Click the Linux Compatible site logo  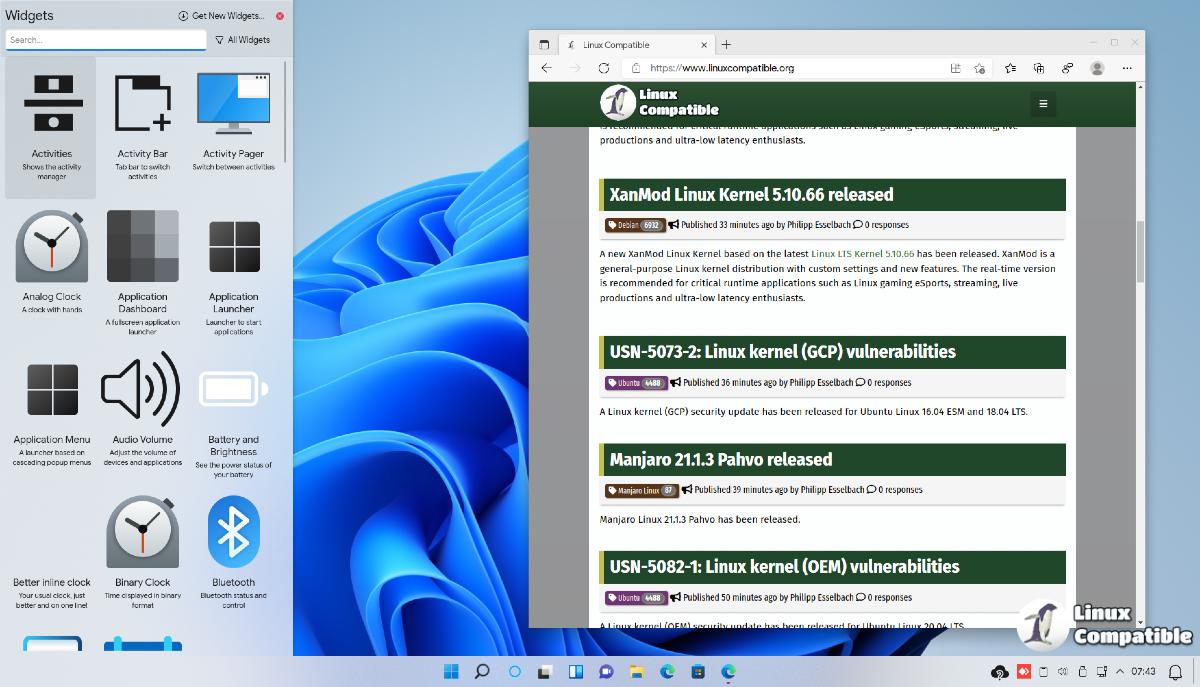pos(660,102)
